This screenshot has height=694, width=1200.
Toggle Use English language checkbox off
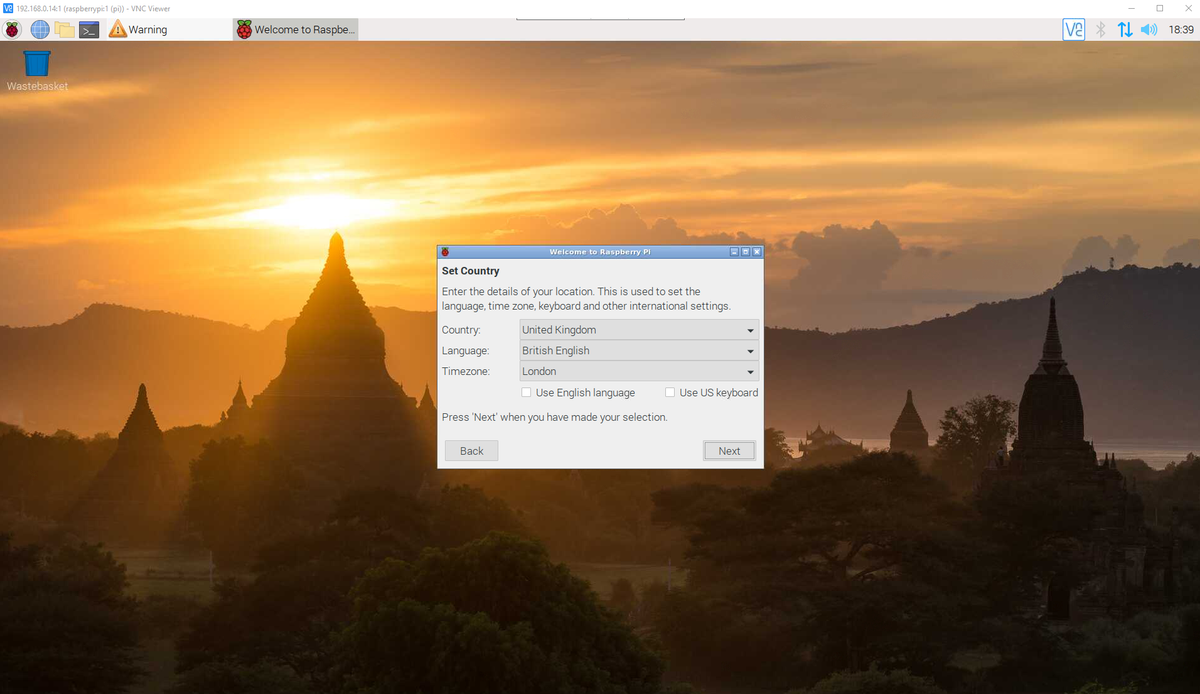pos(526,392)
